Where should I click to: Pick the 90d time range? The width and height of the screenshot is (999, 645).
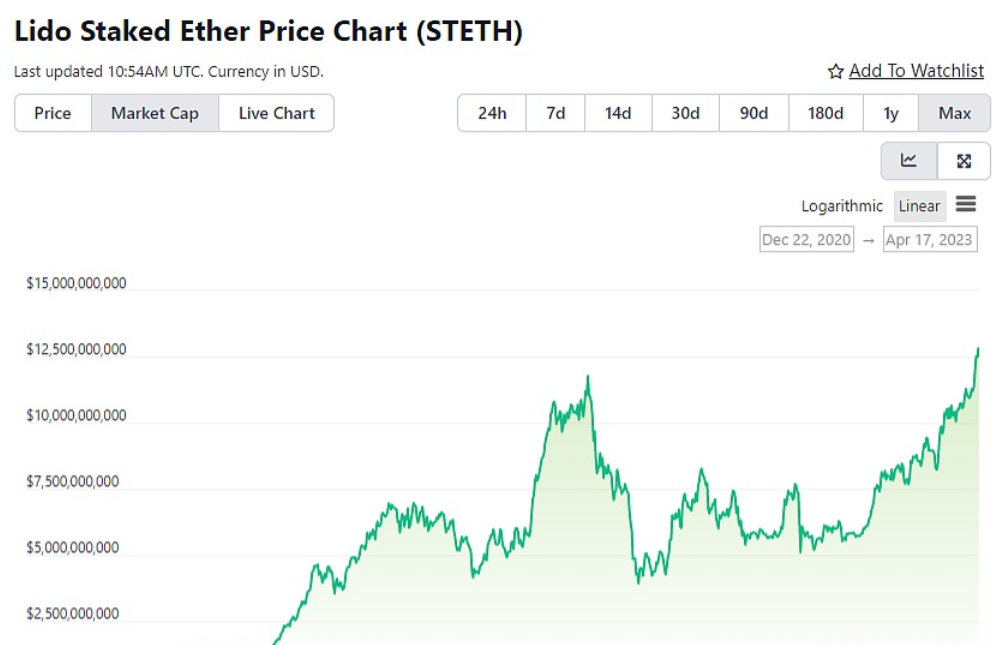(x=754, y=113)
